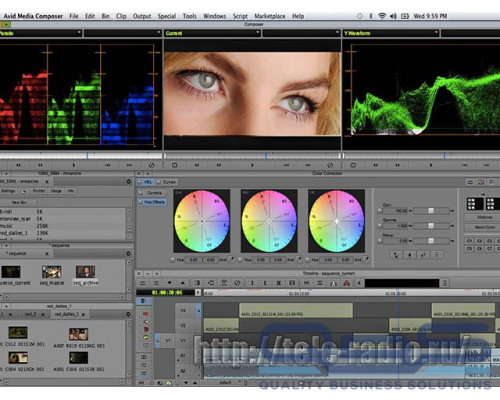Open the RGB Parade scope dropdown
Viewport: 500px width, 400px height.
coord(40,33)
